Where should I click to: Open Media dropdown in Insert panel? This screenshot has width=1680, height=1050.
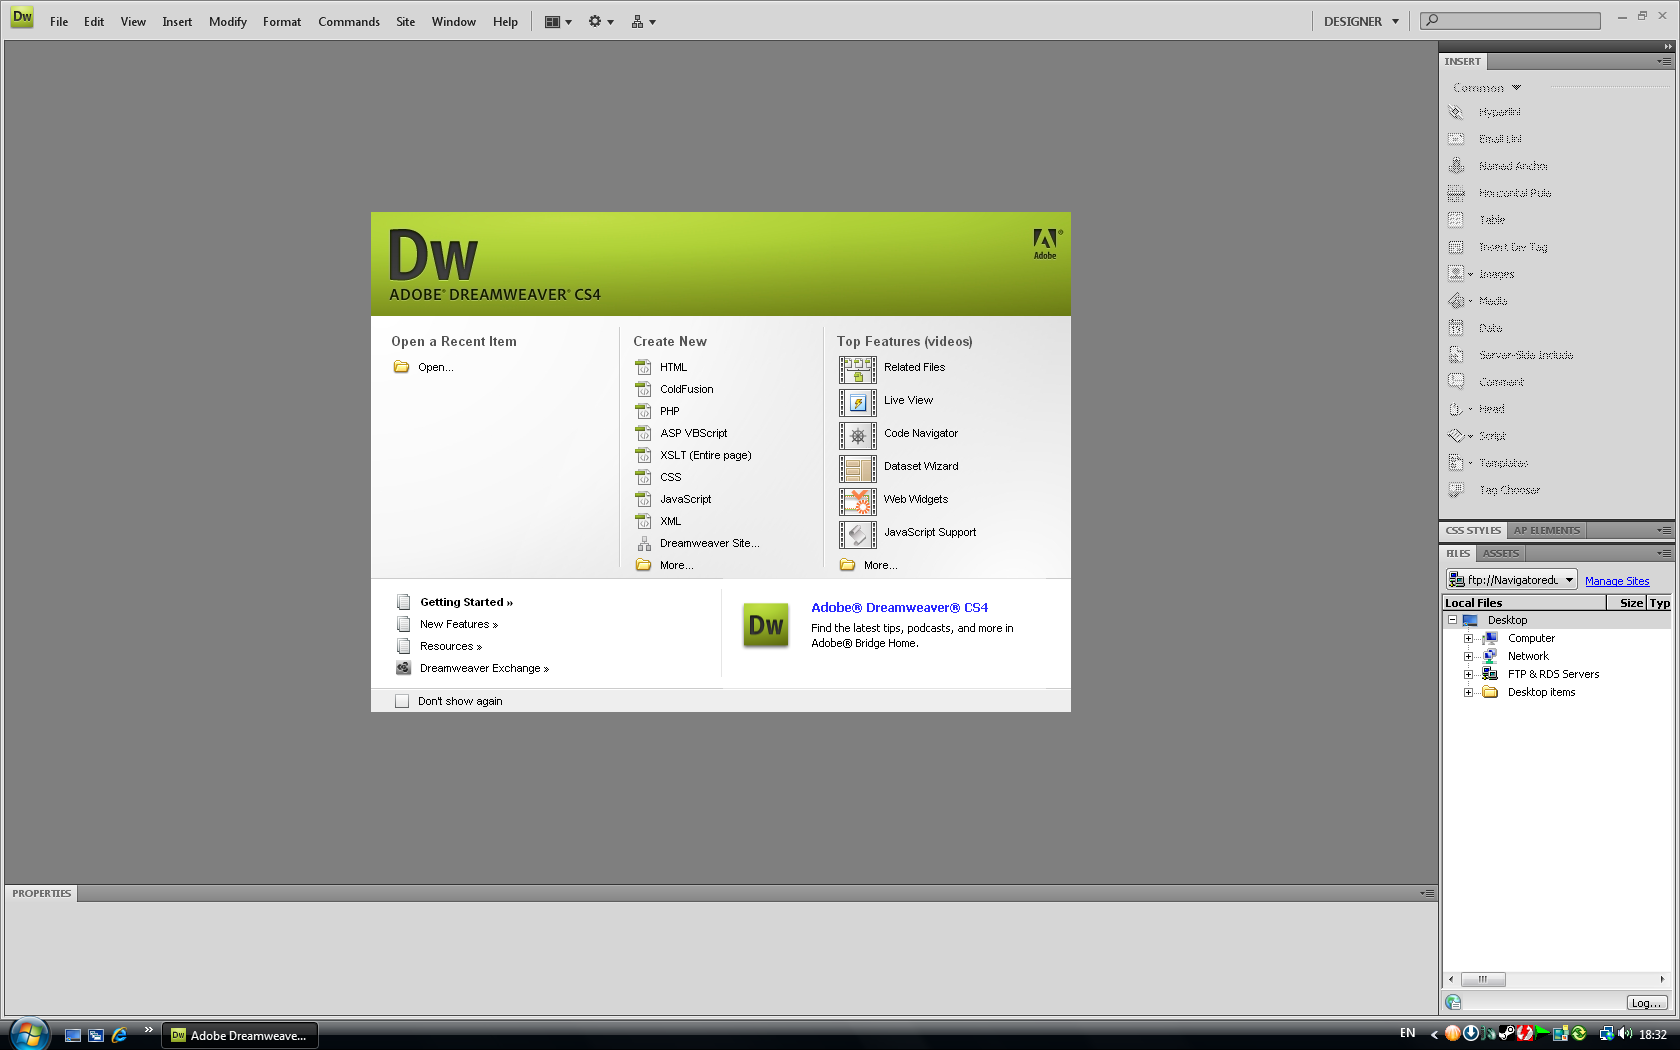coord(1470,301)
